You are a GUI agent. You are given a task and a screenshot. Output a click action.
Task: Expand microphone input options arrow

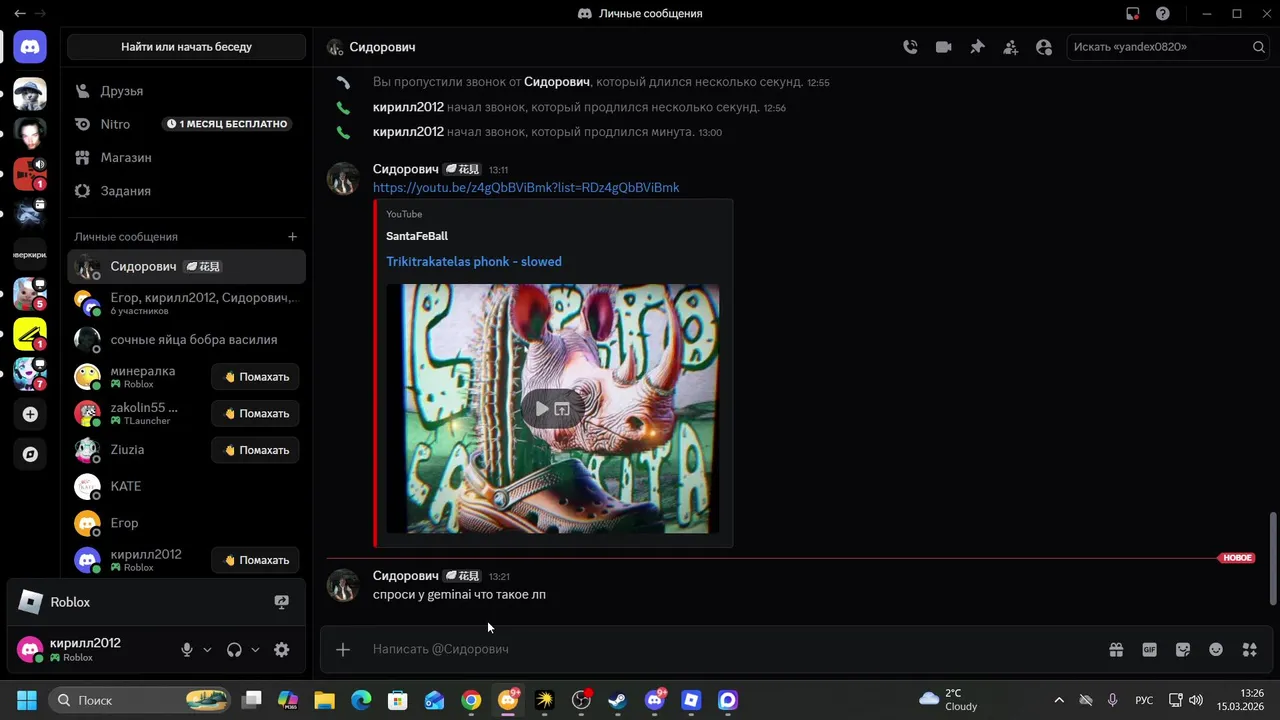207,650
